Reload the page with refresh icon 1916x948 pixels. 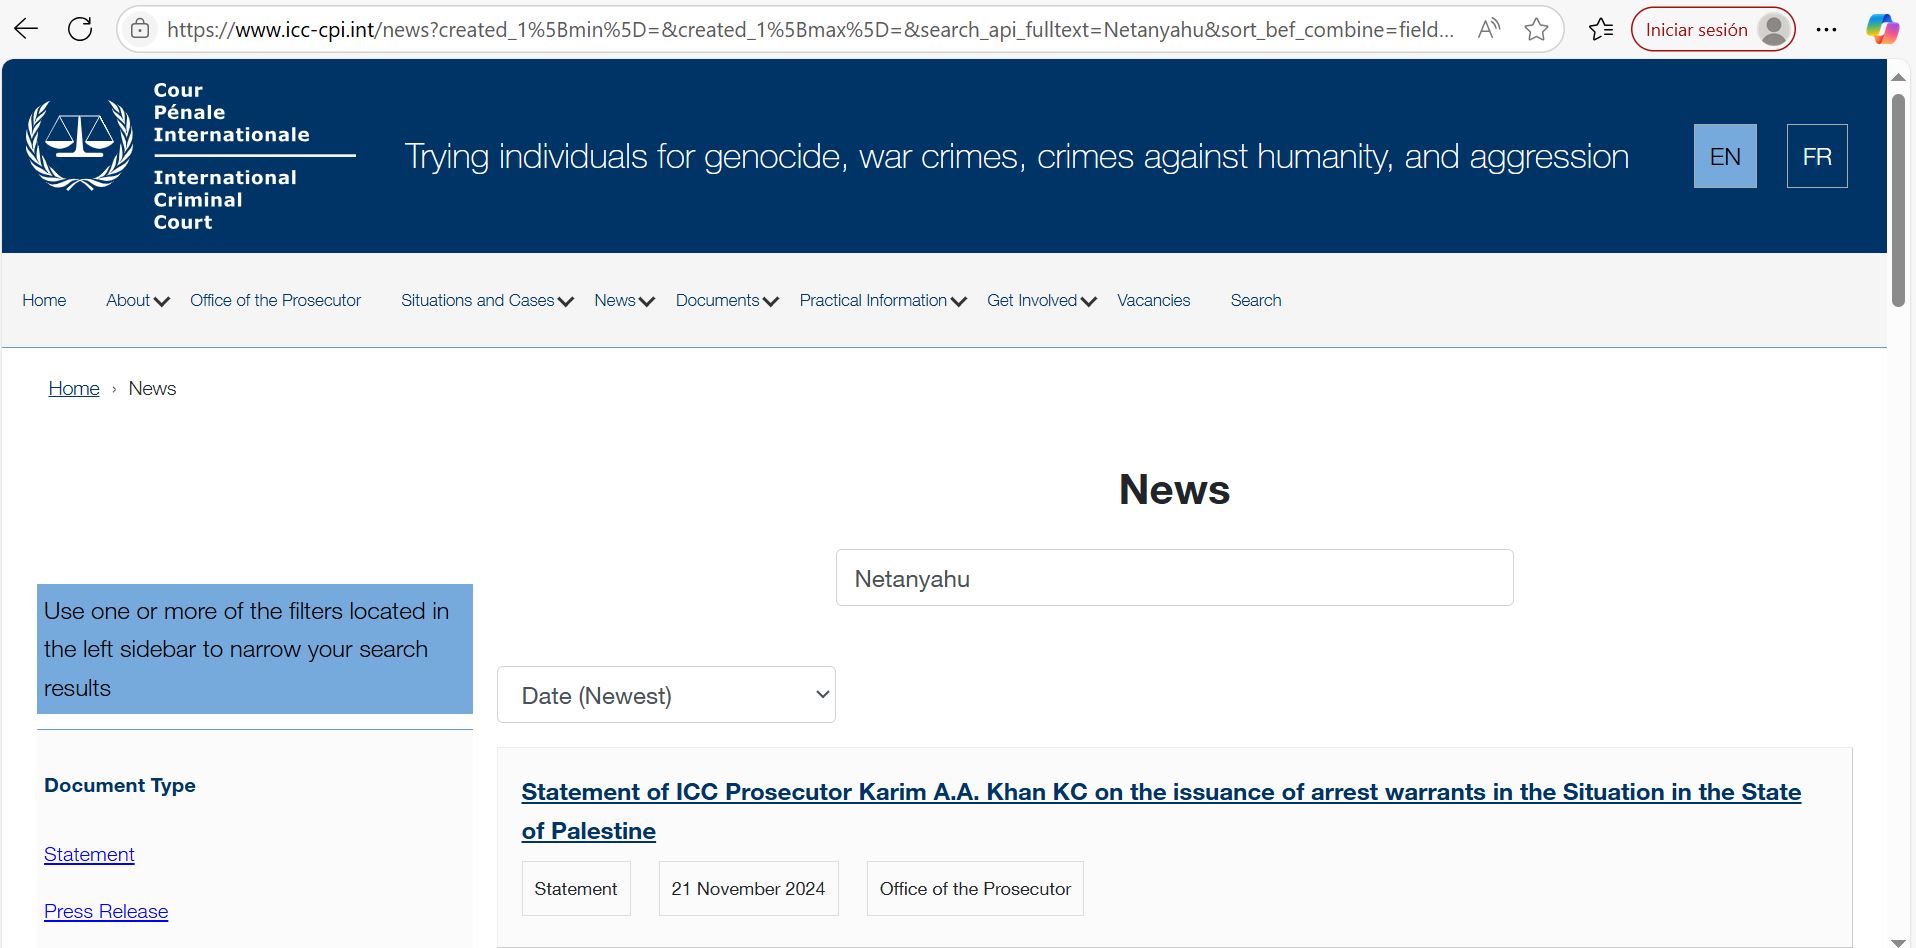click(x=80, y=29)
